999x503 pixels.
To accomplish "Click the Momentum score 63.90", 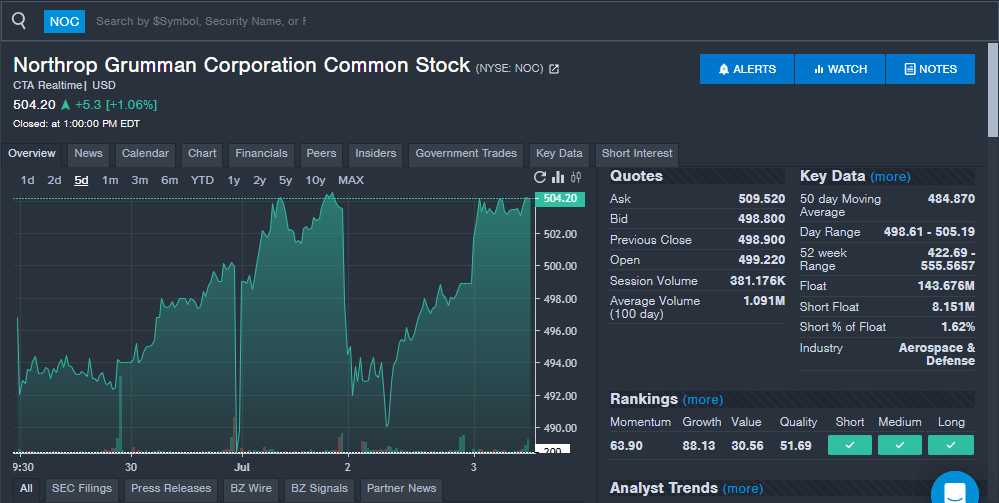I will point(626,446).
